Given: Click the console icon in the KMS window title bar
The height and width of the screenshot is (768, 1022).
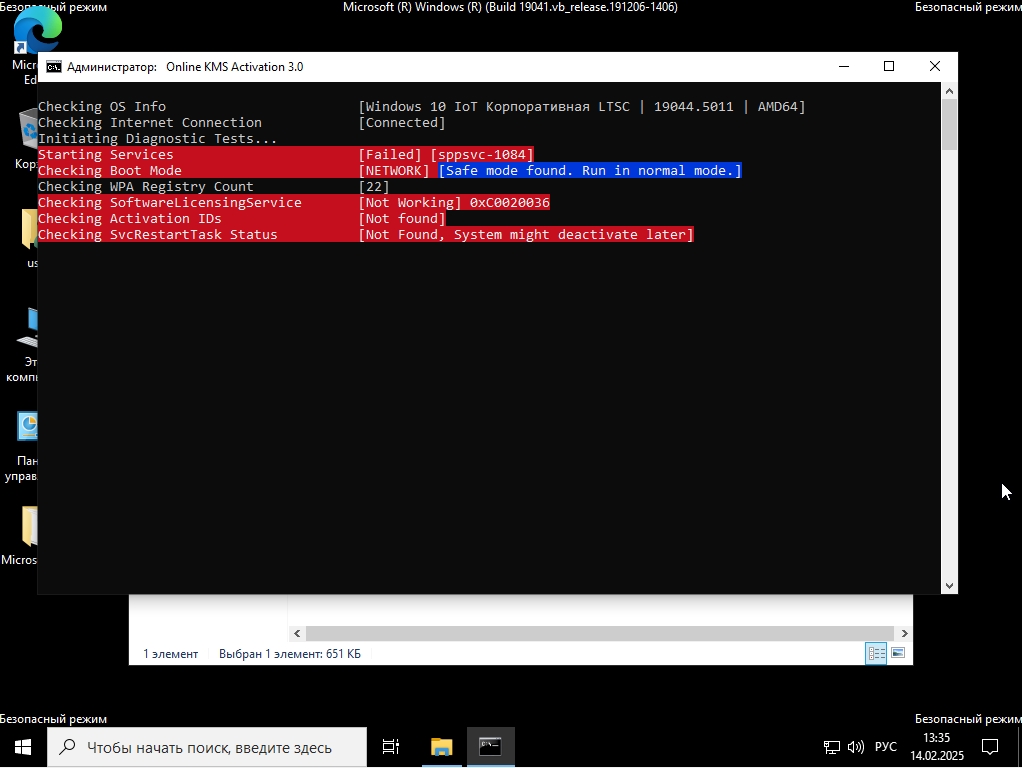Looking at the screenshot, I should [54, 67].
